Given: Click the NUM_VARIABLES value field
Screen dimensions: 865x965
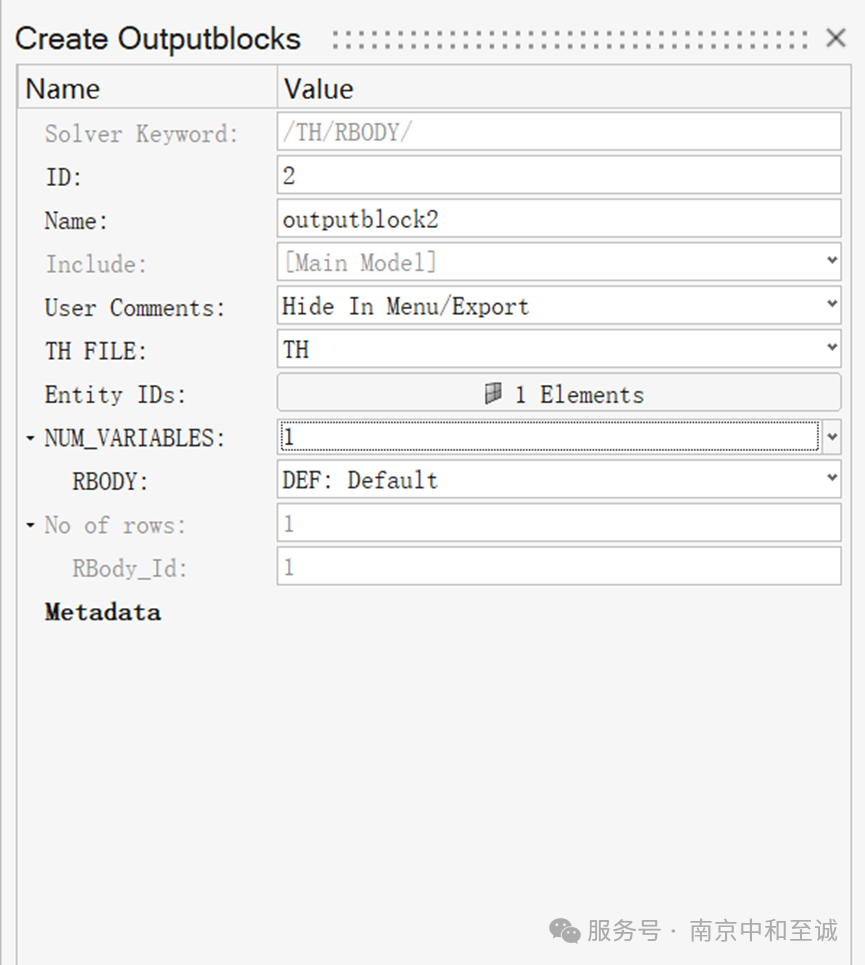Looking at the screenshot, I should tap(549, 436).
